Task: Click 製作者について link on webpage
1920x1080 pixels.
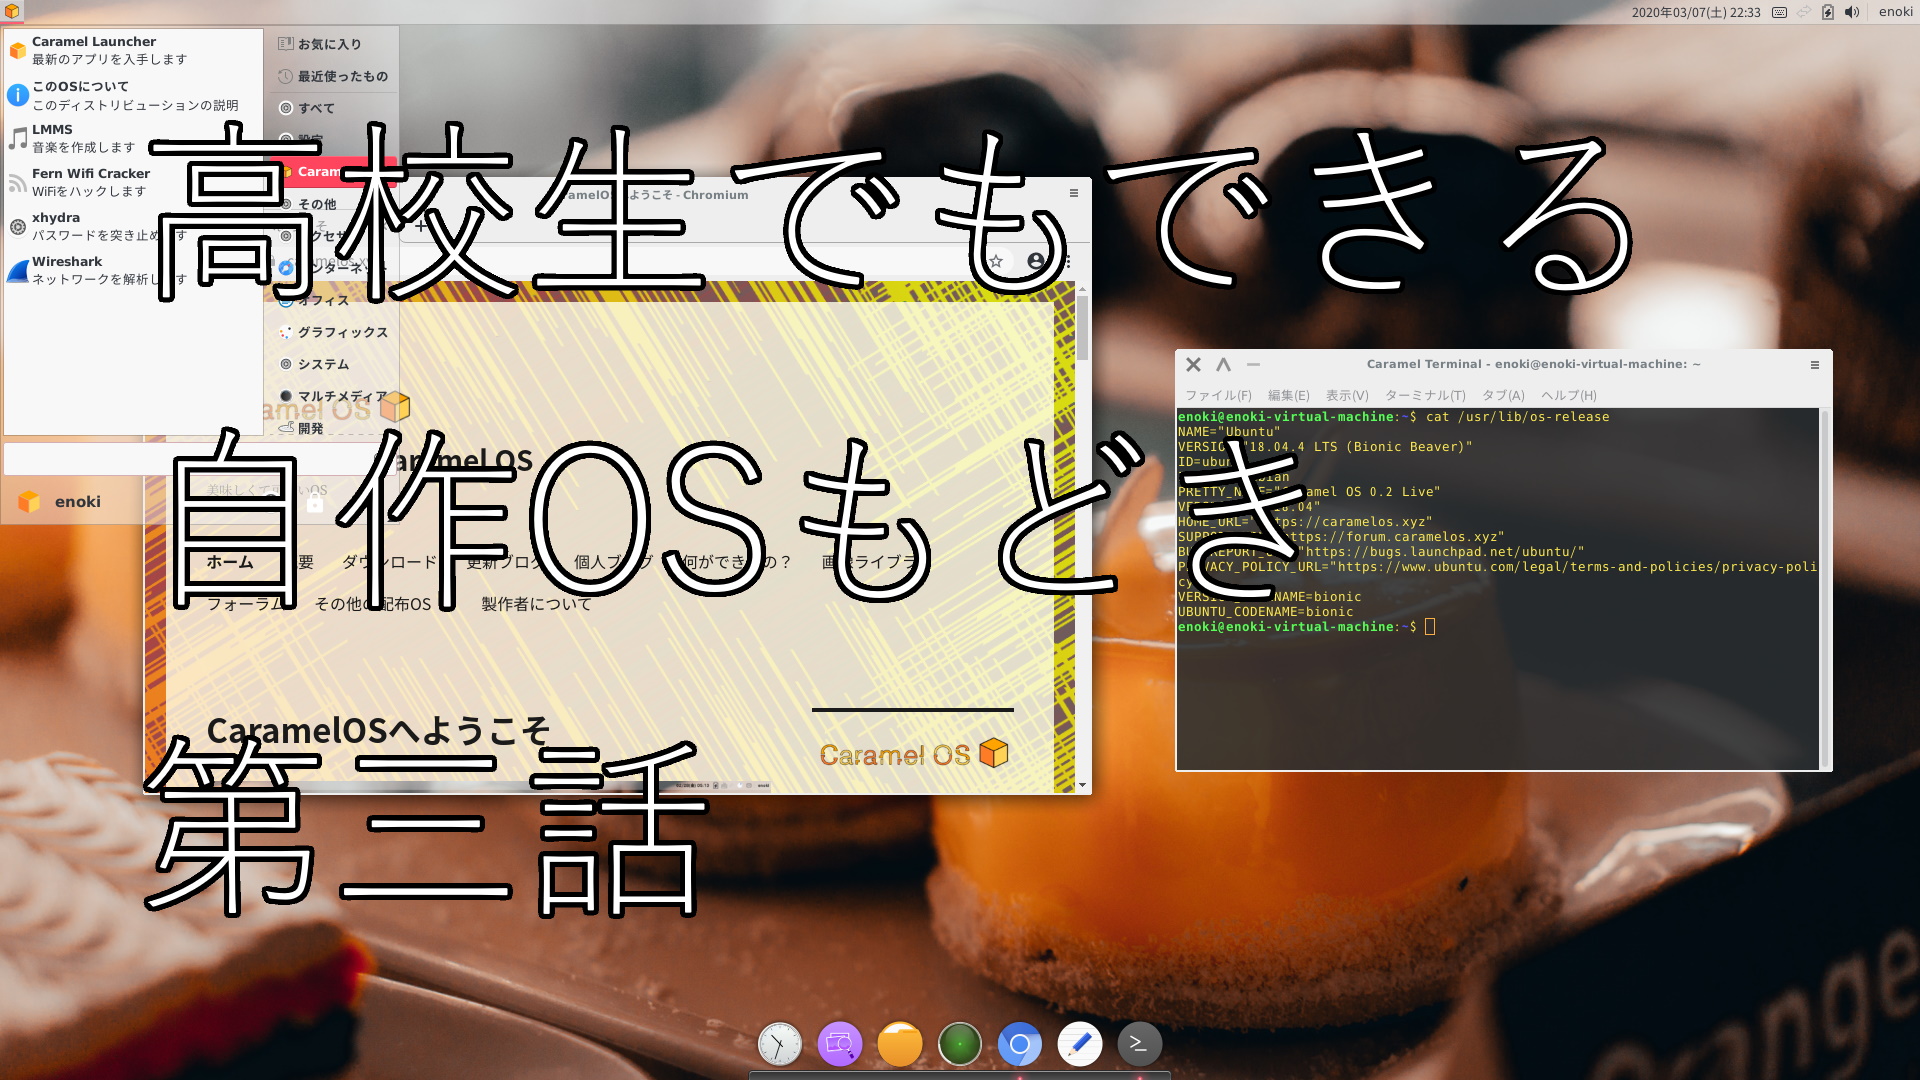Action: point(536,604)
